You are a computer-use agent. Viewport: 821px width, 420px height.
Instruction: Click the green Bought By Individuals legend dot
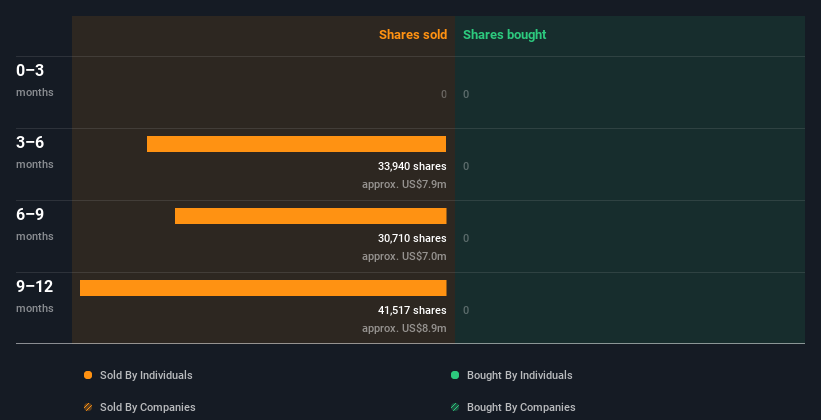[454, 375]
